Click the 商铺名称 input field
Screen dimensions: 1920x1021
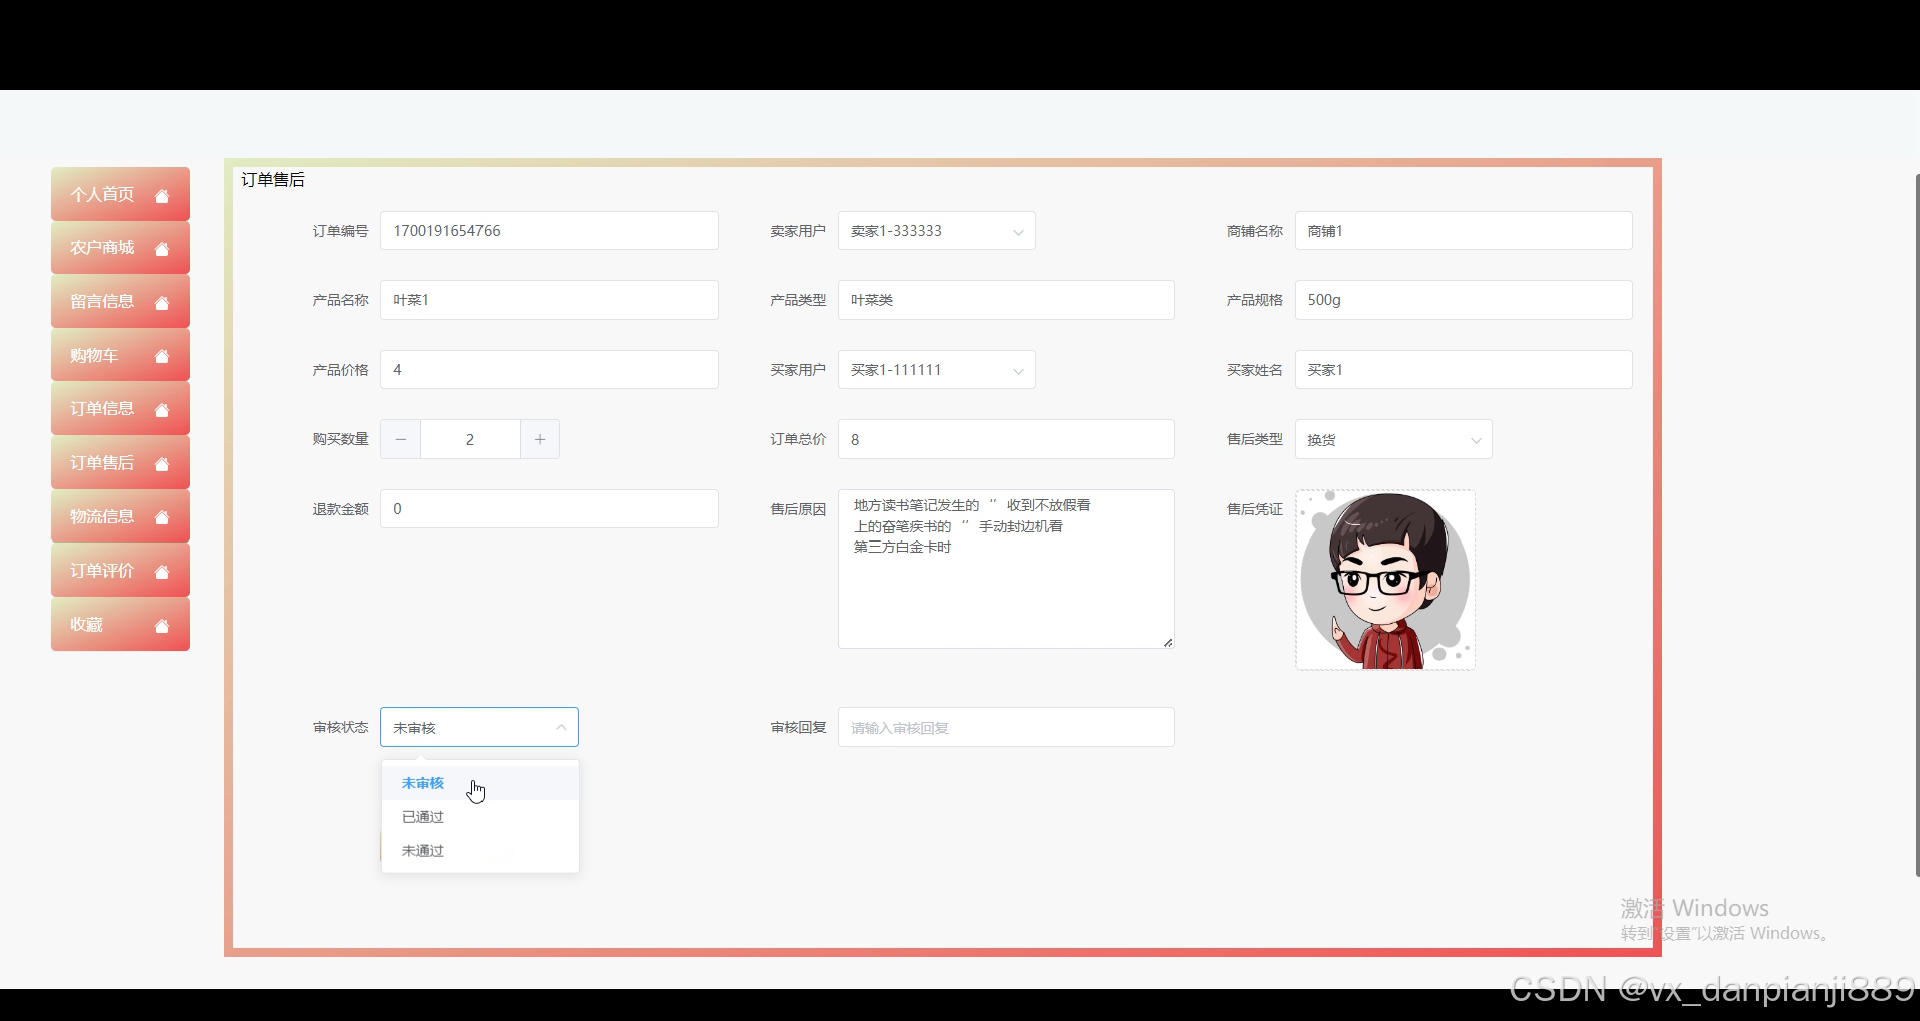point(1464,231)
